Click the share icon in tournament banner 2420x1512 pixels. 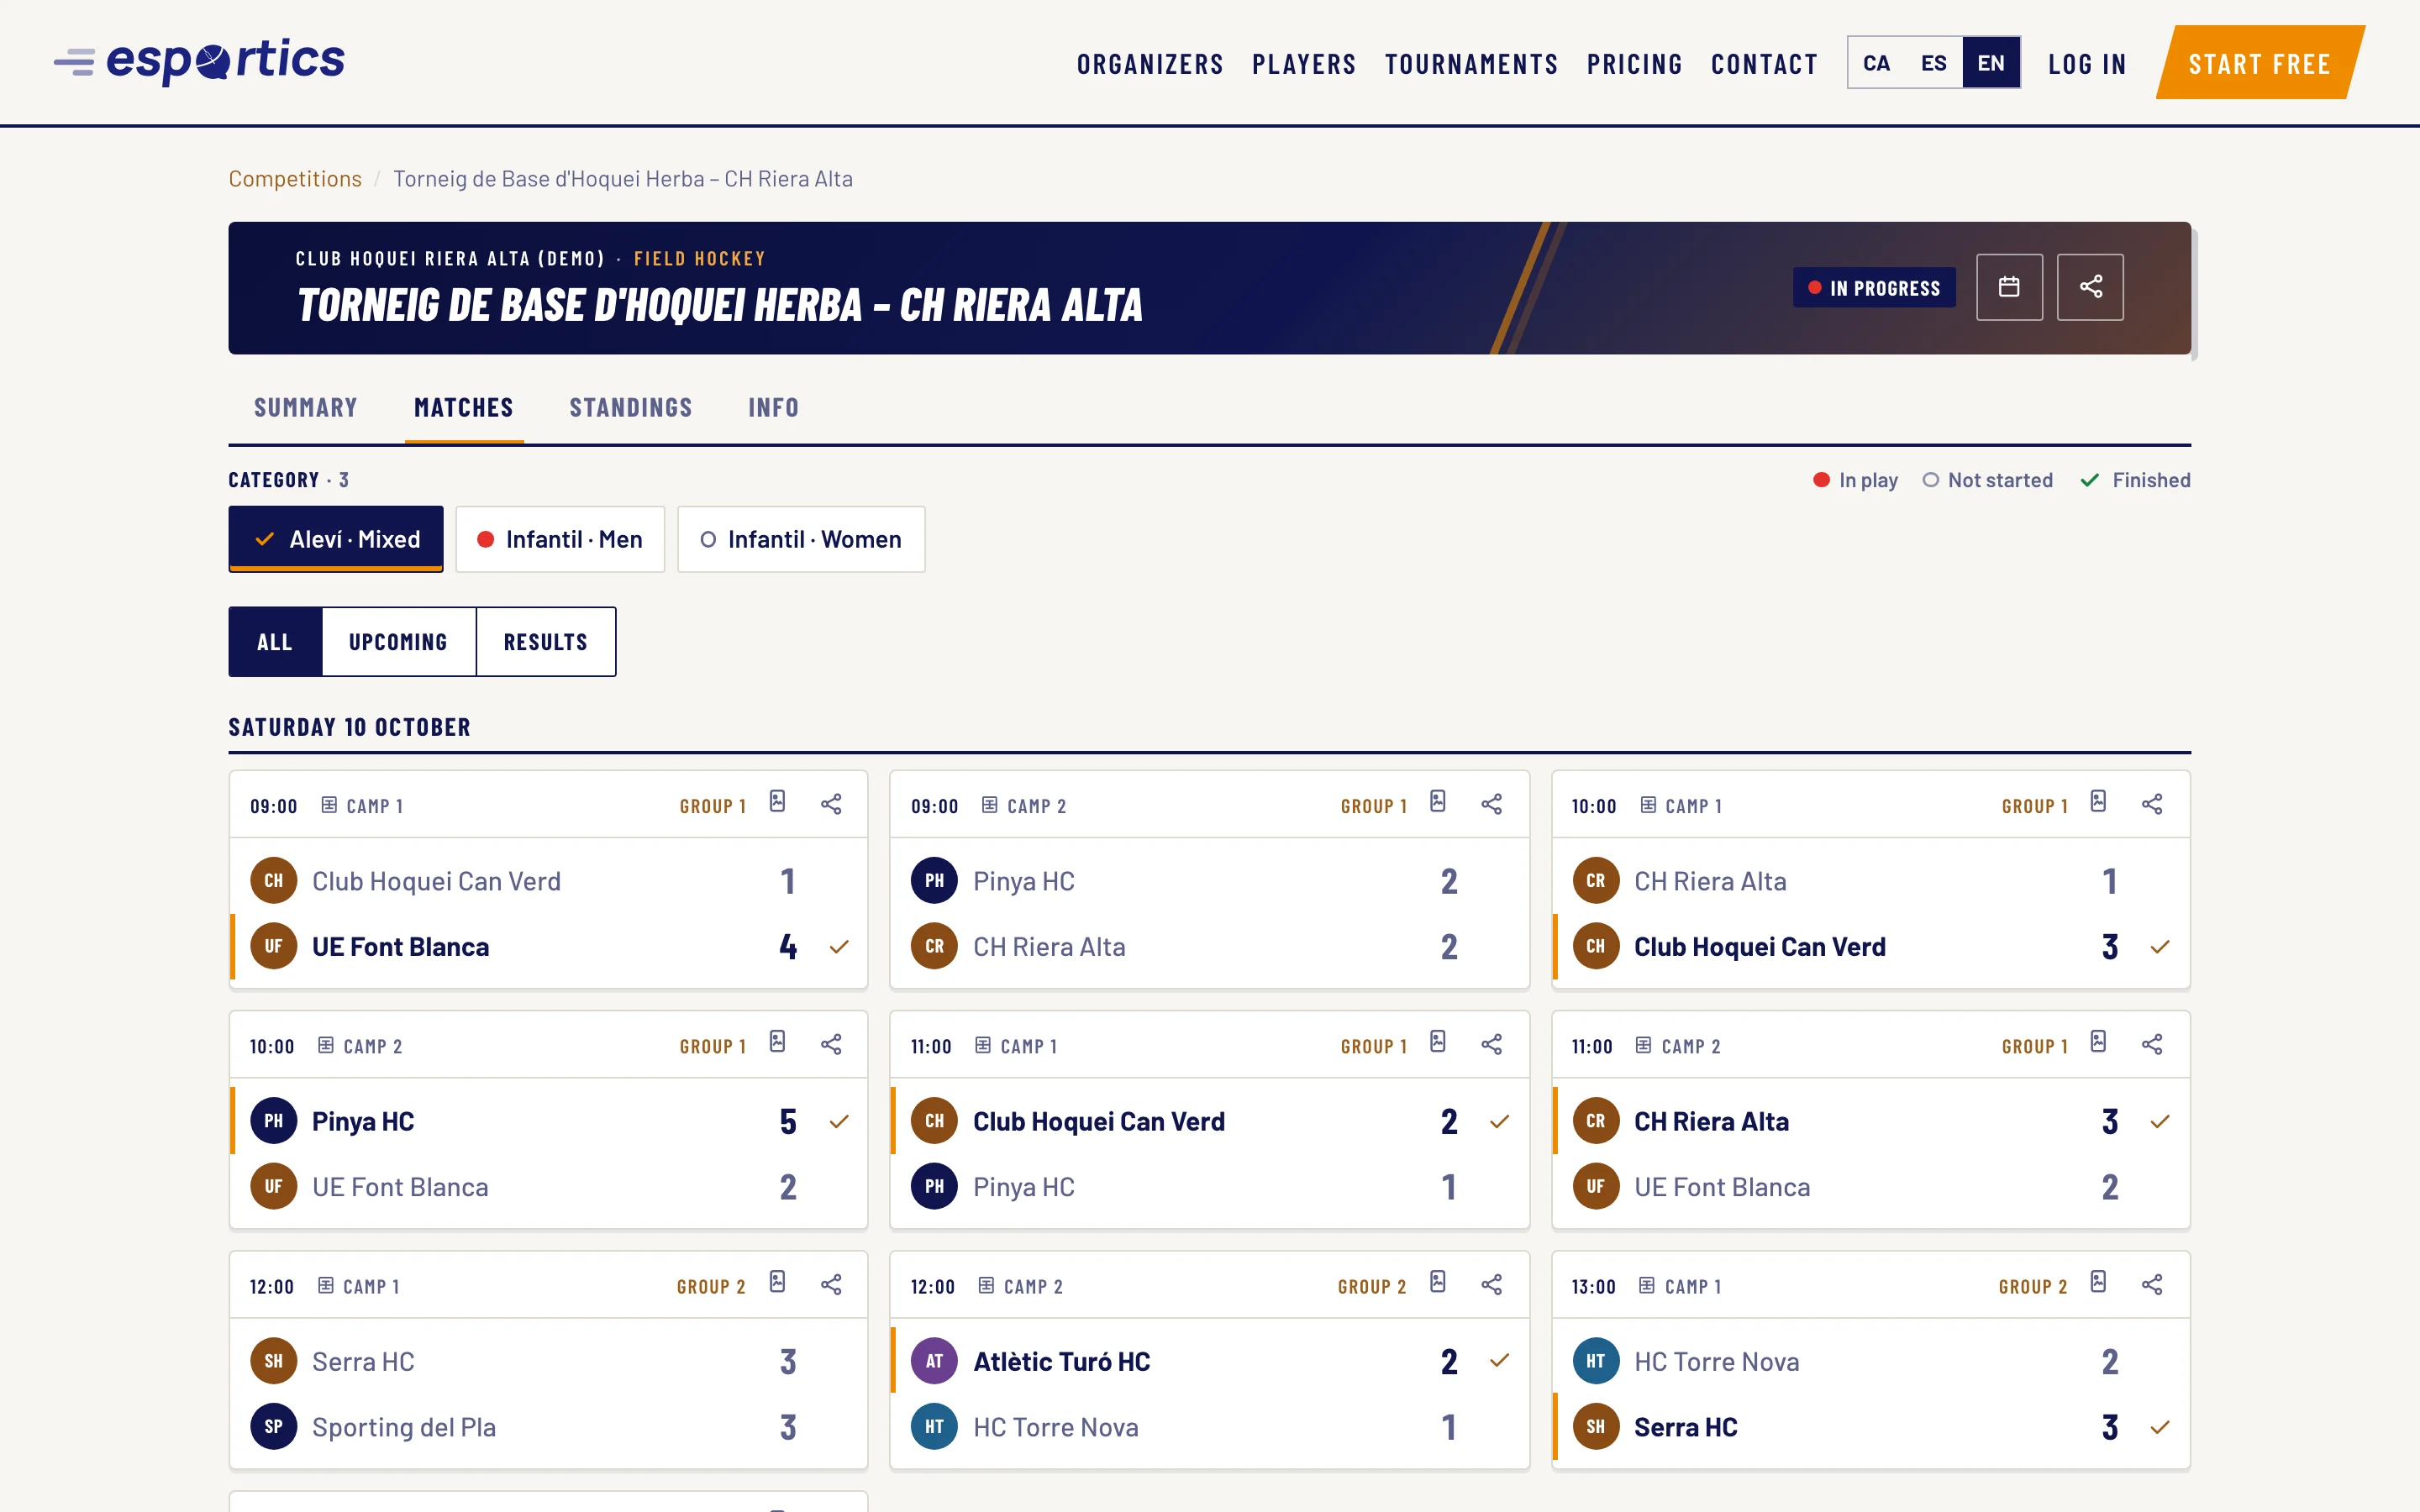(2089, 287)
